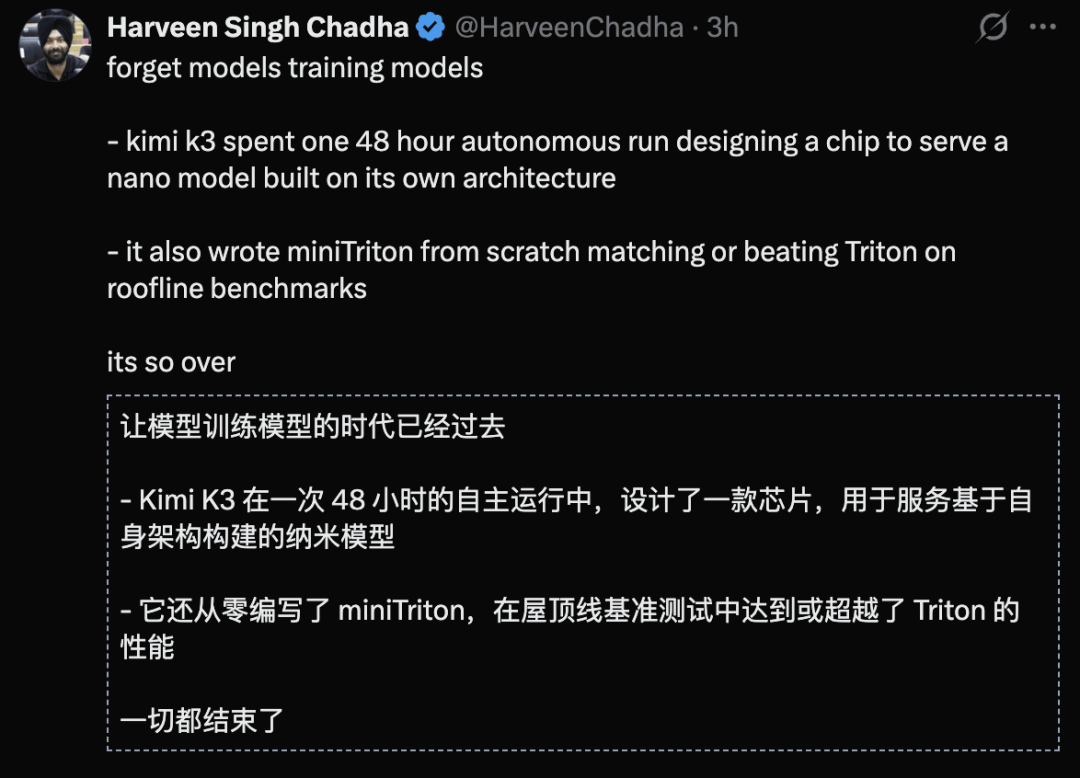Click the 'forget models training models' line
Image resolution: width=1080 pixels, height=778 pixels.
[x=295, y=69]
